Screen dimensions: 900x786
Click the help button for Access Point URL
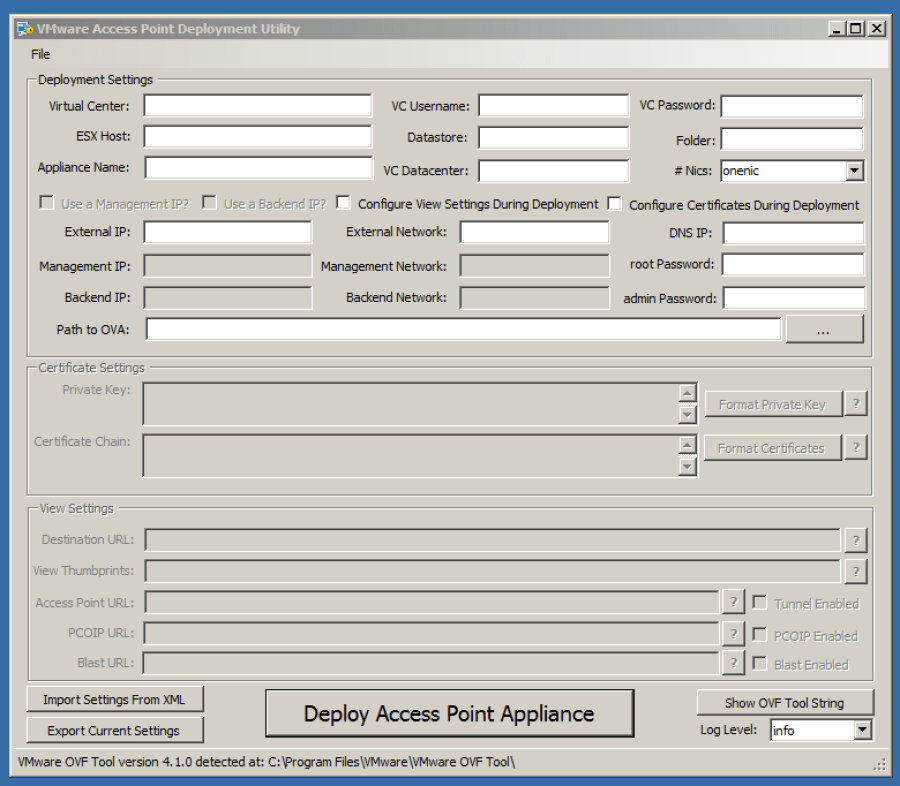coord(733,602)
